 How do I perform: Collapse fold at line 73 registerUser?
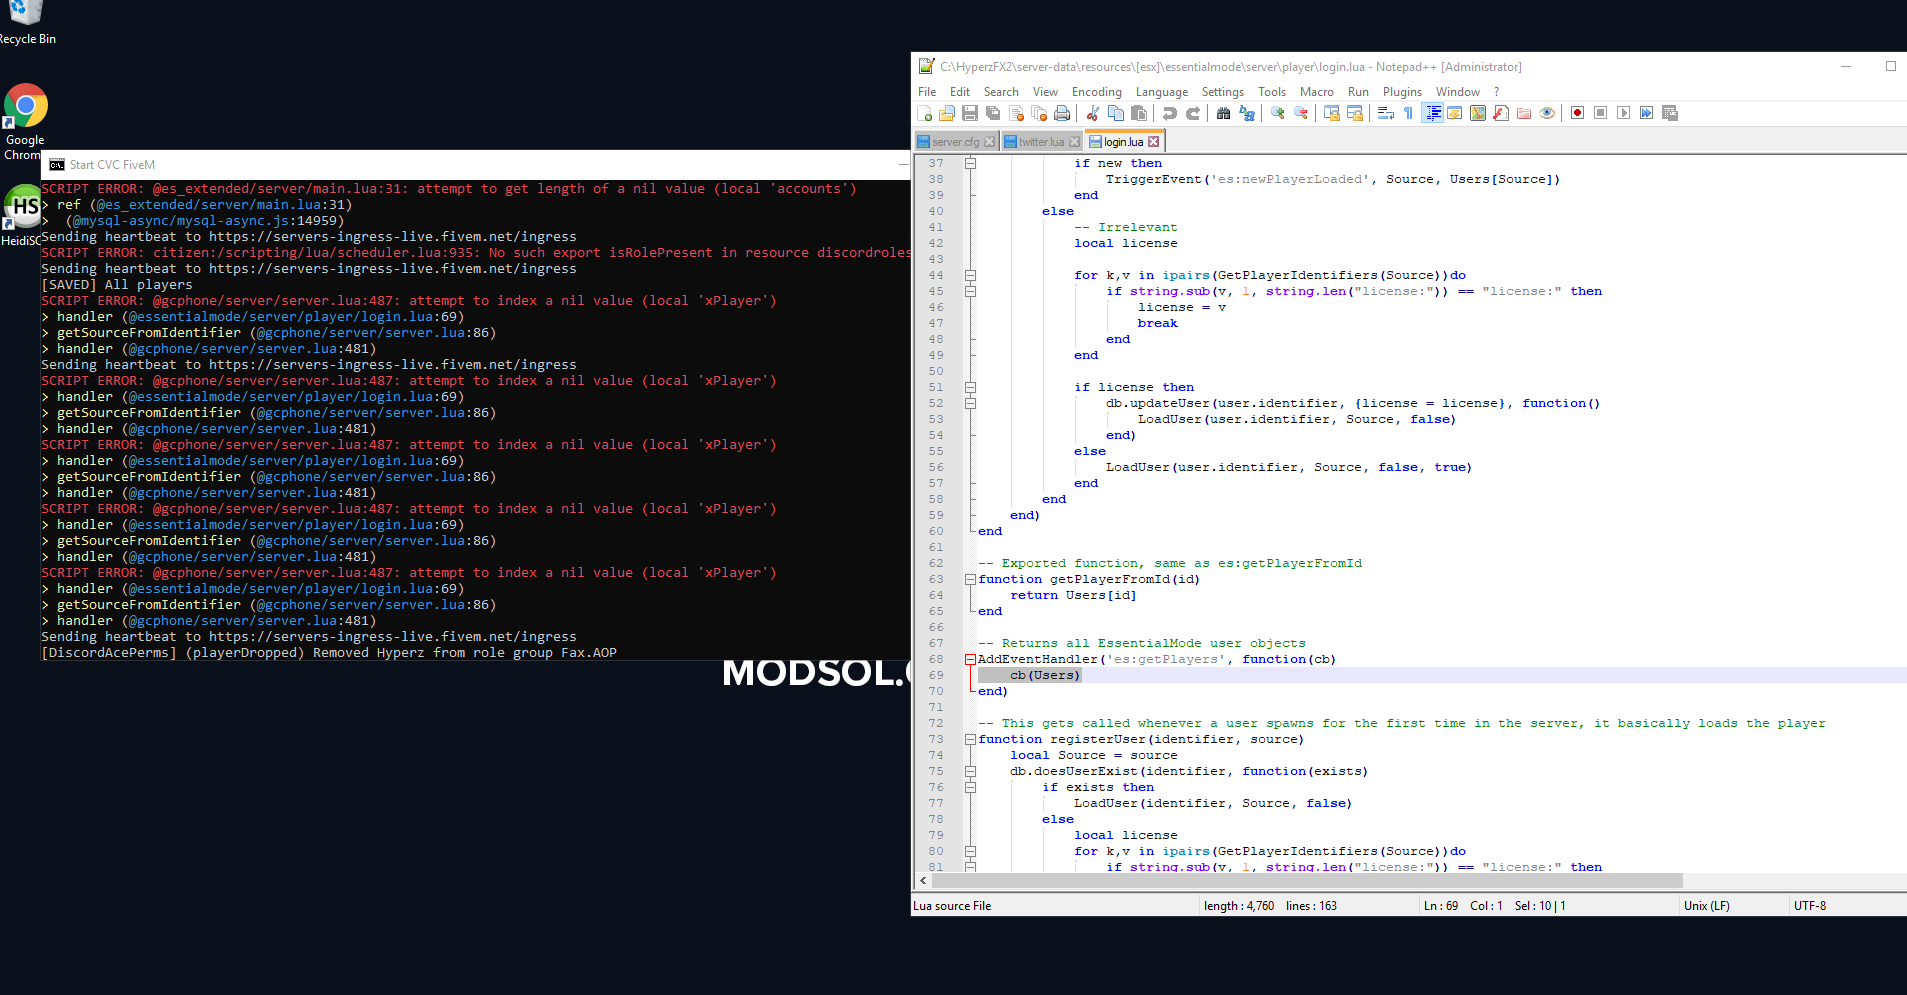(970, 739)
